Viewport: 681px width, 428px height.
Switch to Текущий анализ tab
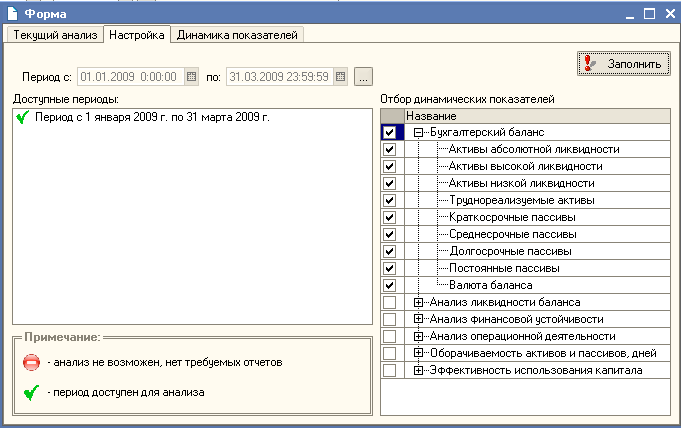pyautogui.click(x=55, y=35)
